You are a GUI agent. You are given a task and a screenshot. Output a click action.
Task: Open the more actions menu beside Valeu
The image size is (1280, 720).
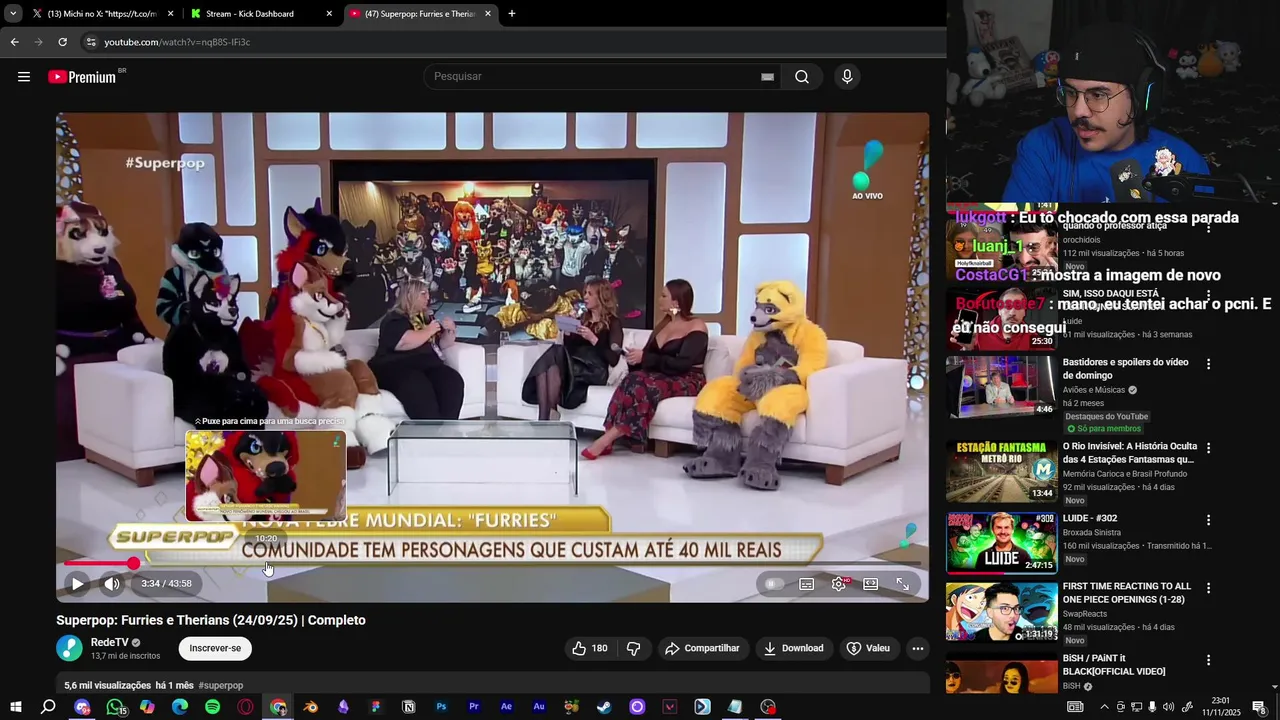coord(917,648)
